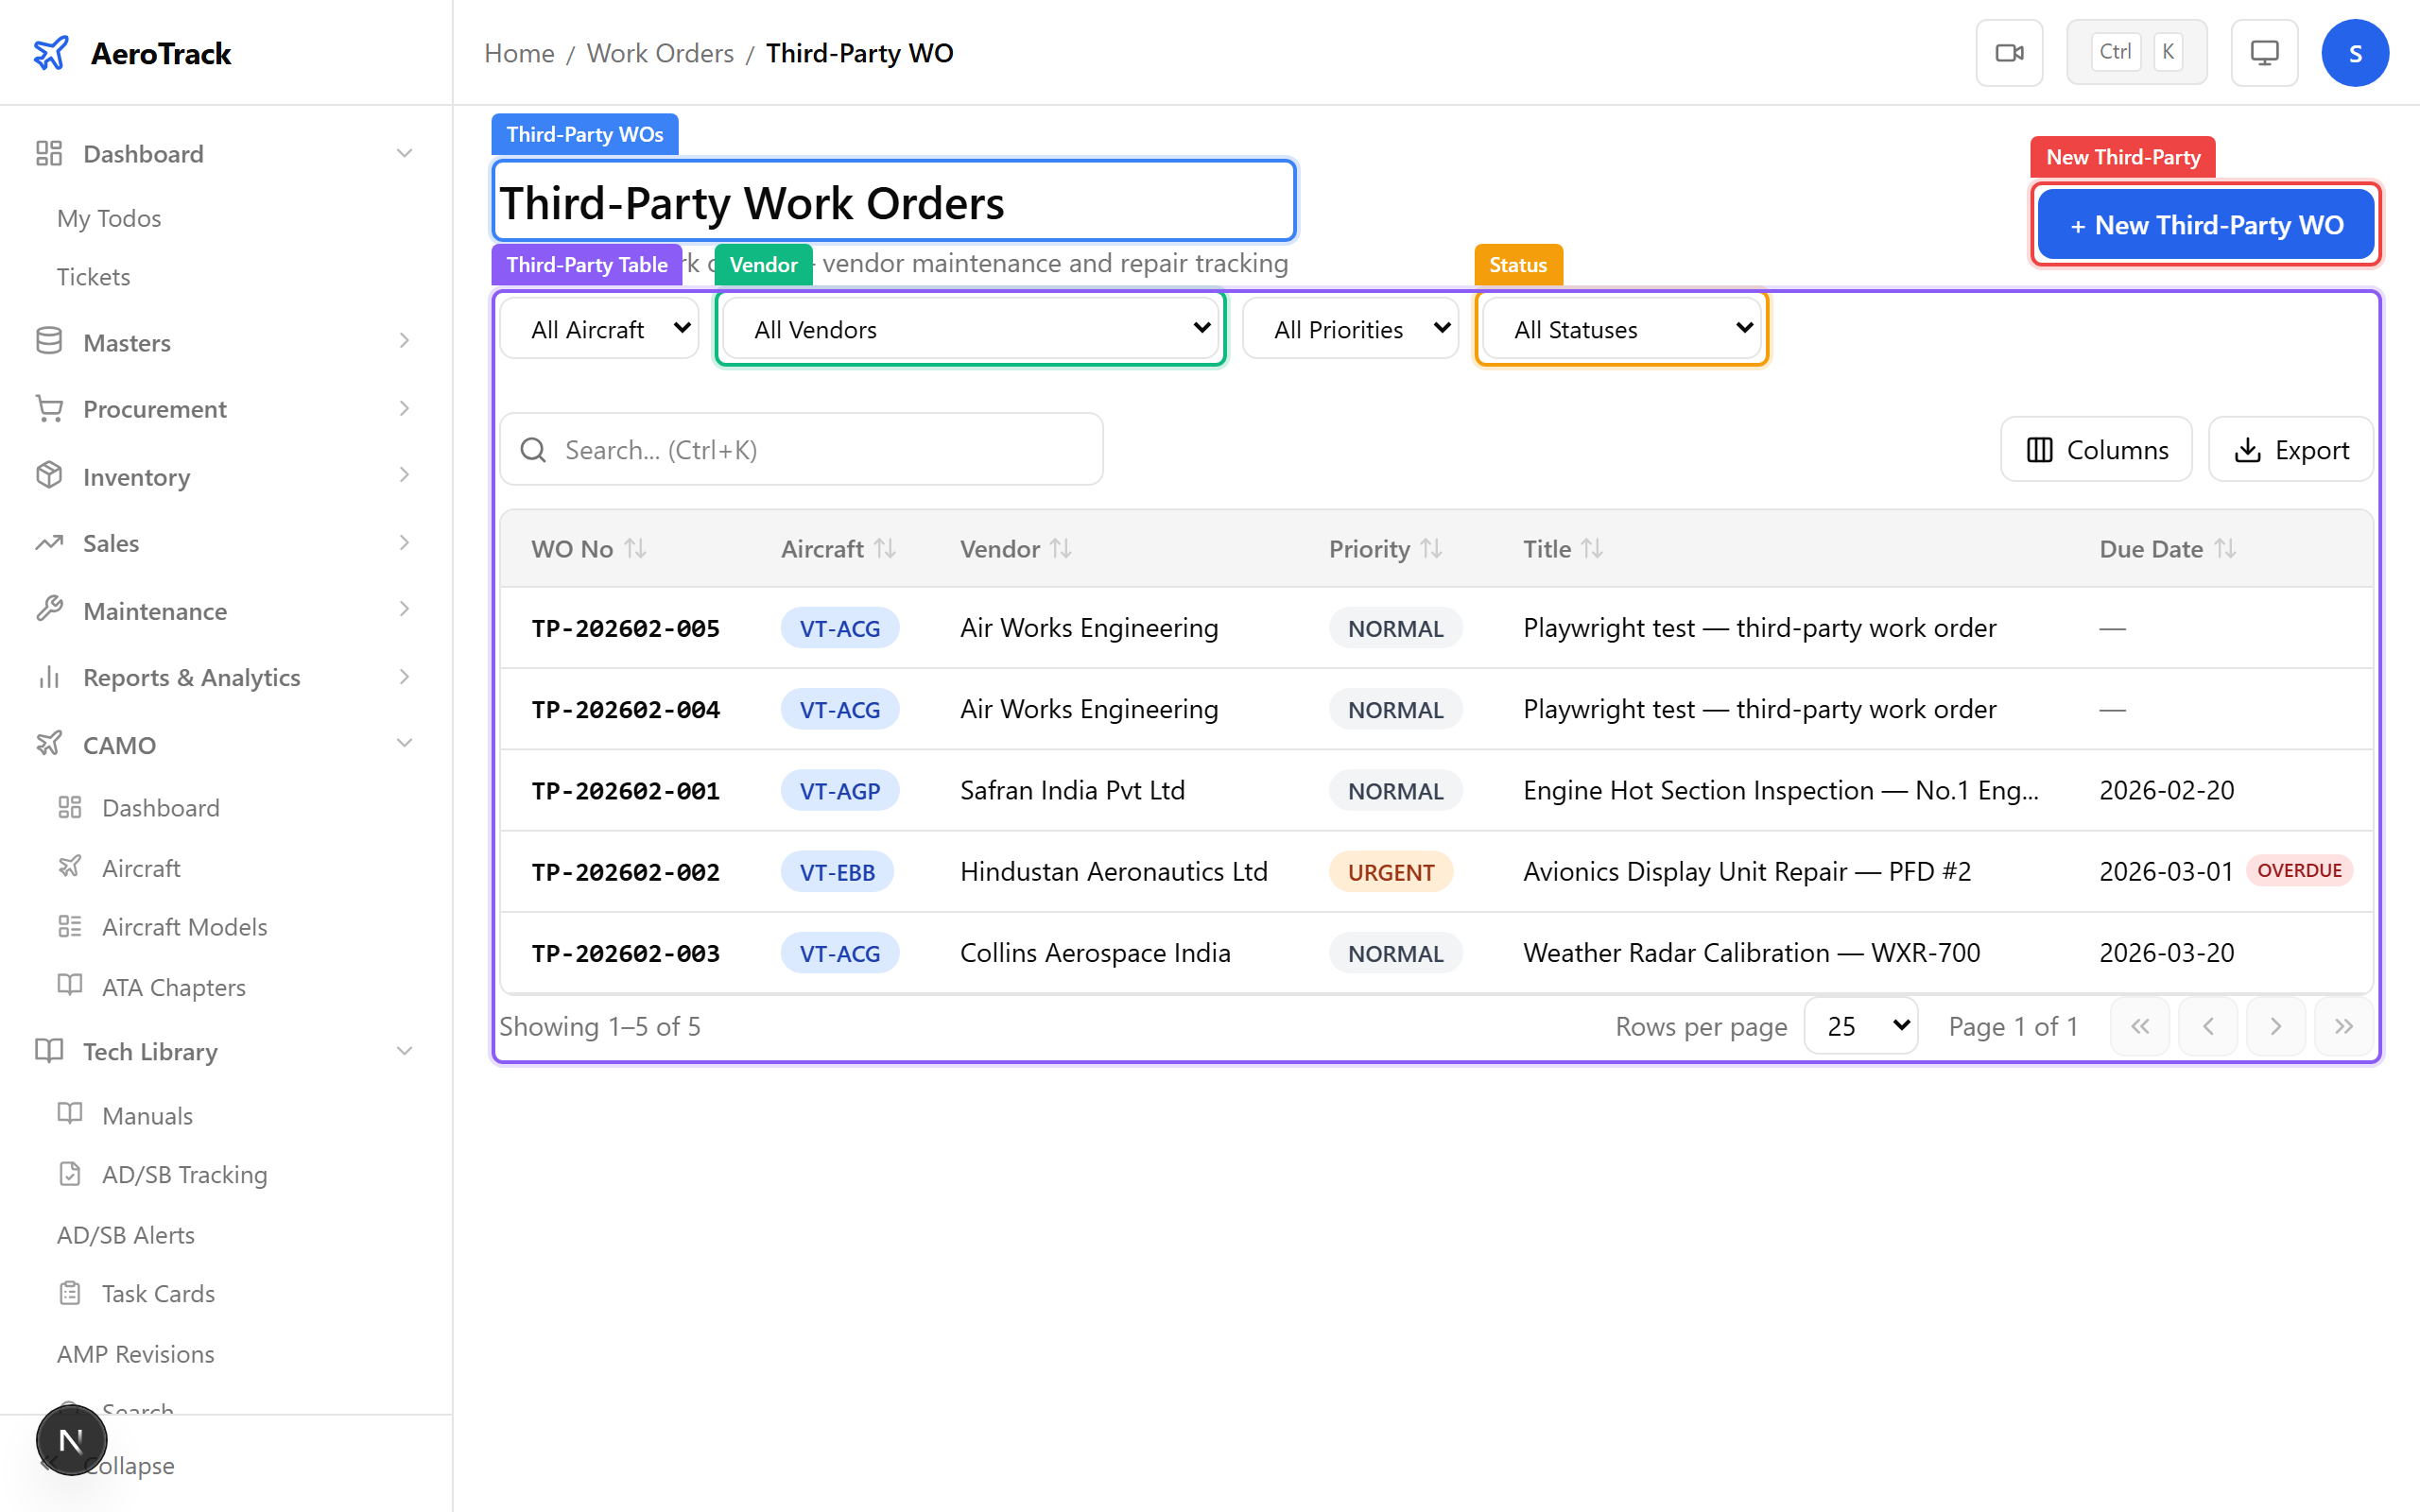Select Tickets in the sidebar menu
The image size is (2420, 1512).
tap(93, 276)
